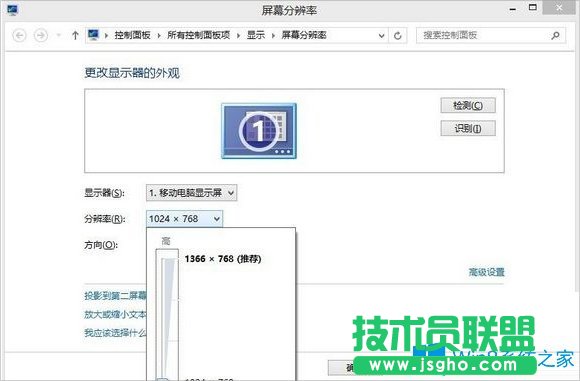The image size is (580, 381).
Task: Go forward using the forward arrow
Action: pos(41,36)
